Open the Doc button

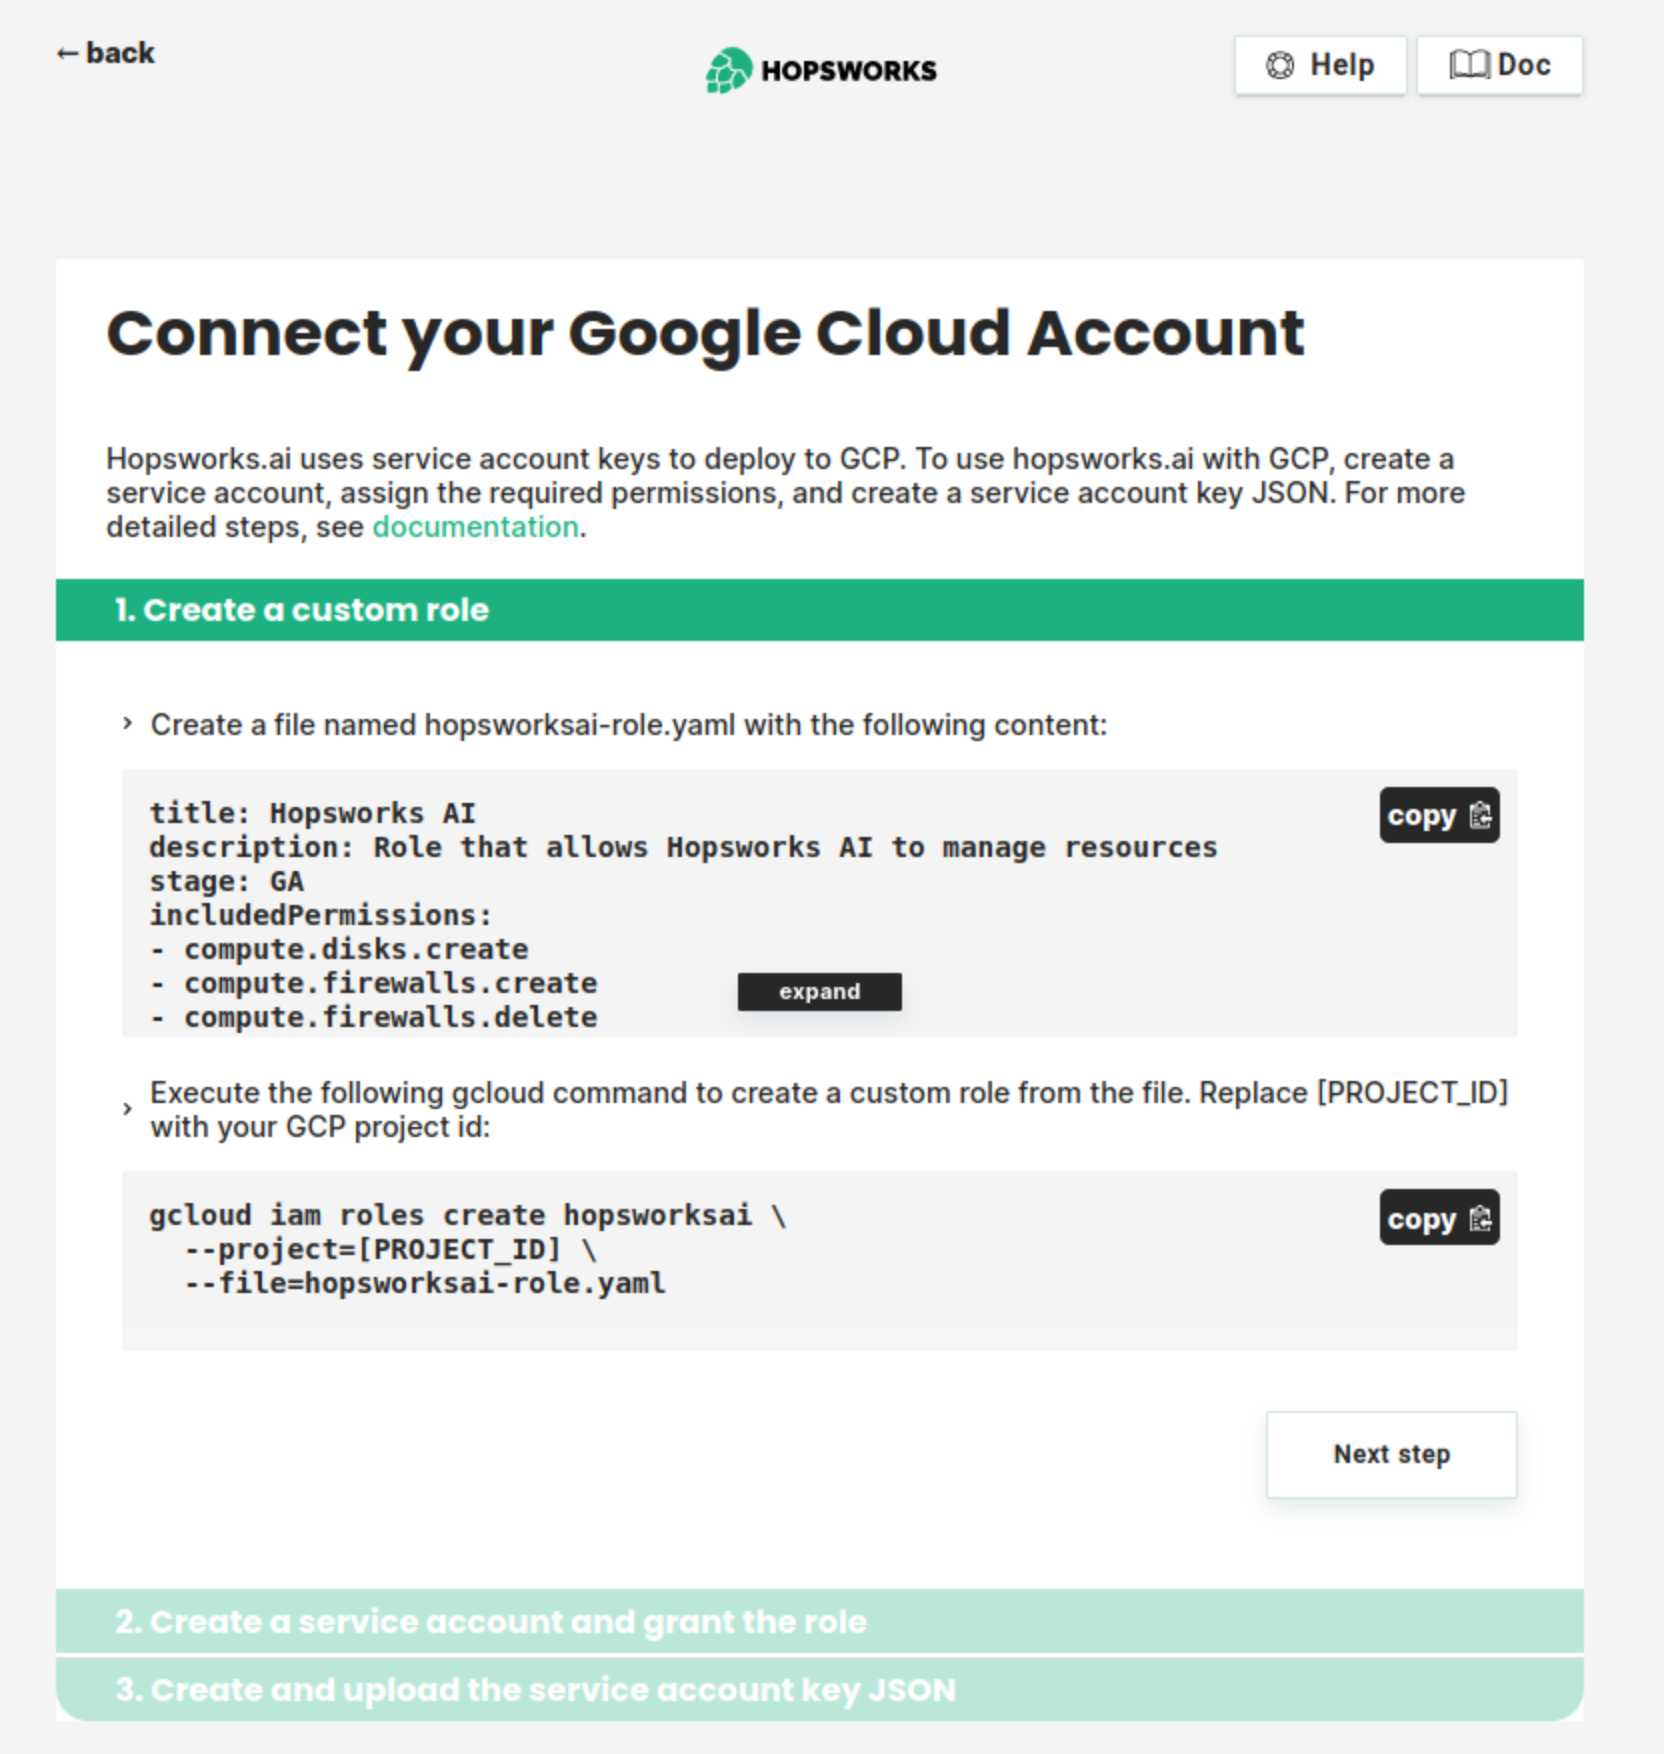tap(1499, 65)
